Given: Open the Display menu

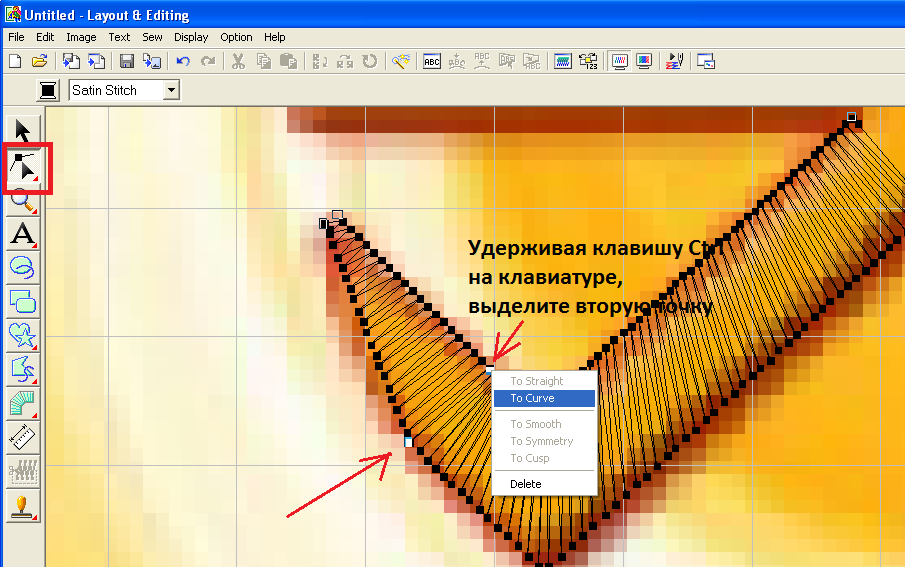Looking at the screenshot, I should 191,37.
